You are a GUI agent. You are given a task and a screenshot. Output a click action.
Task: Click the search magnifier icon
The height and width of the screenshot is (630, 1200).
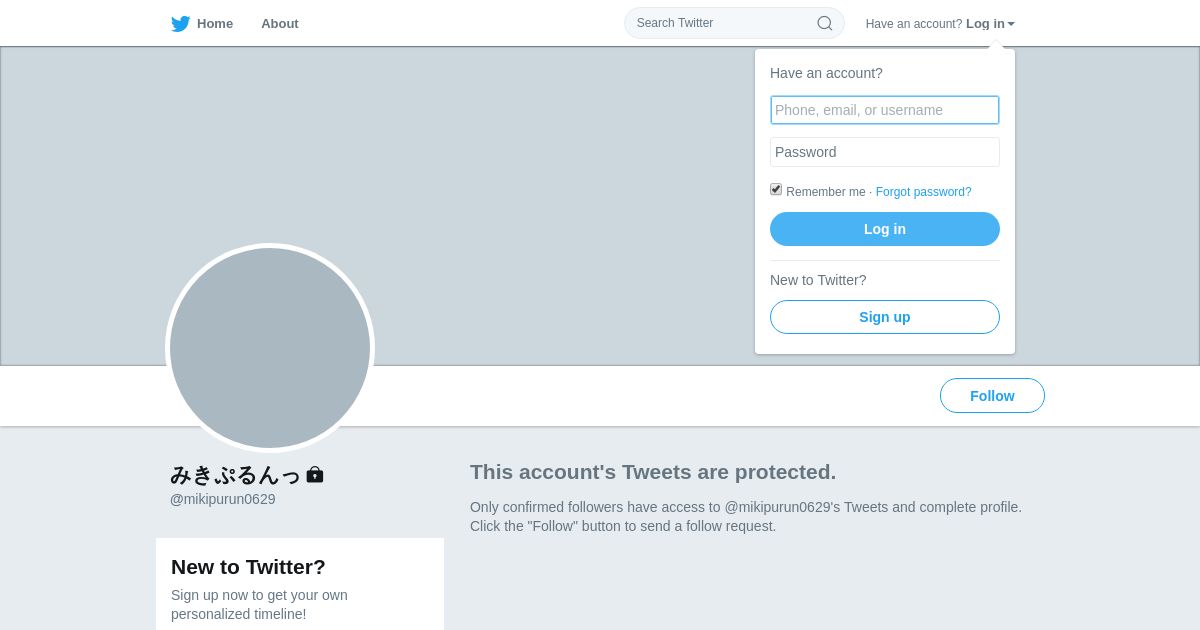825,23
